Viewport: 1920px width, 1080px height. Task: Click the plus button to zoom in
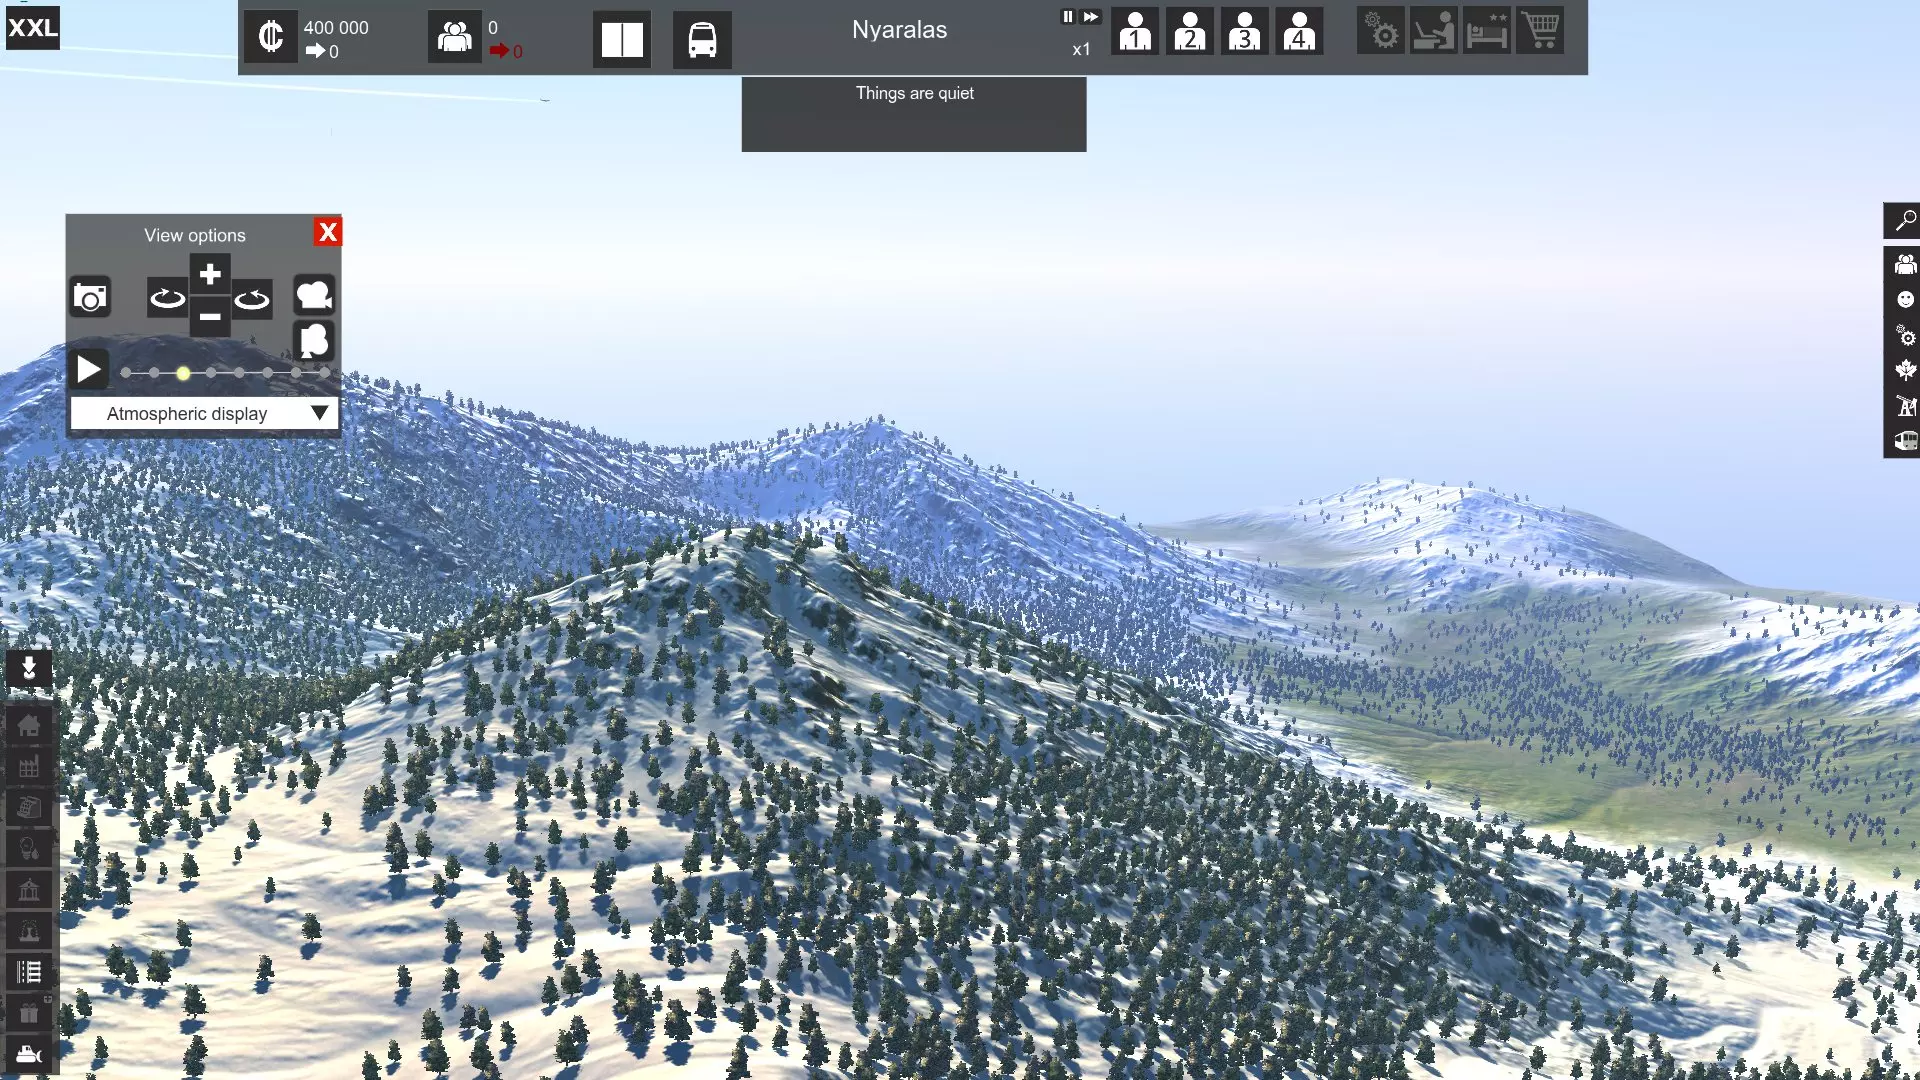210,274
